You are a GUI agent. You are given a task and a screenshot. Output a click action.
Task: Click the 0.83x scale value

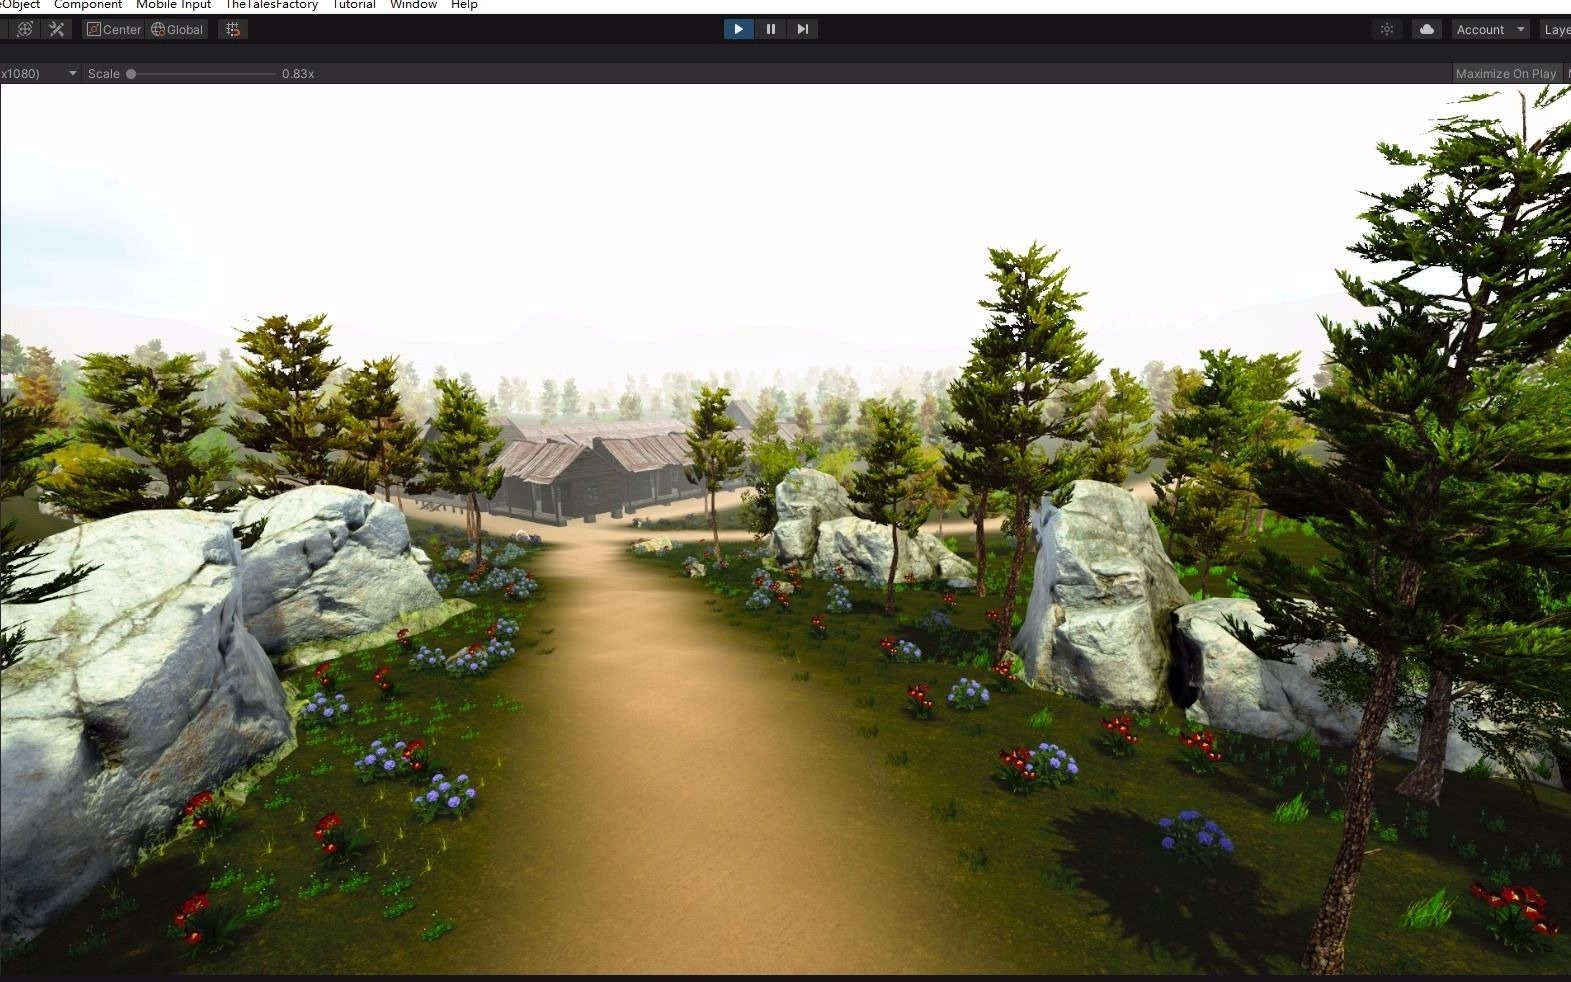click(x=298, y=73)
